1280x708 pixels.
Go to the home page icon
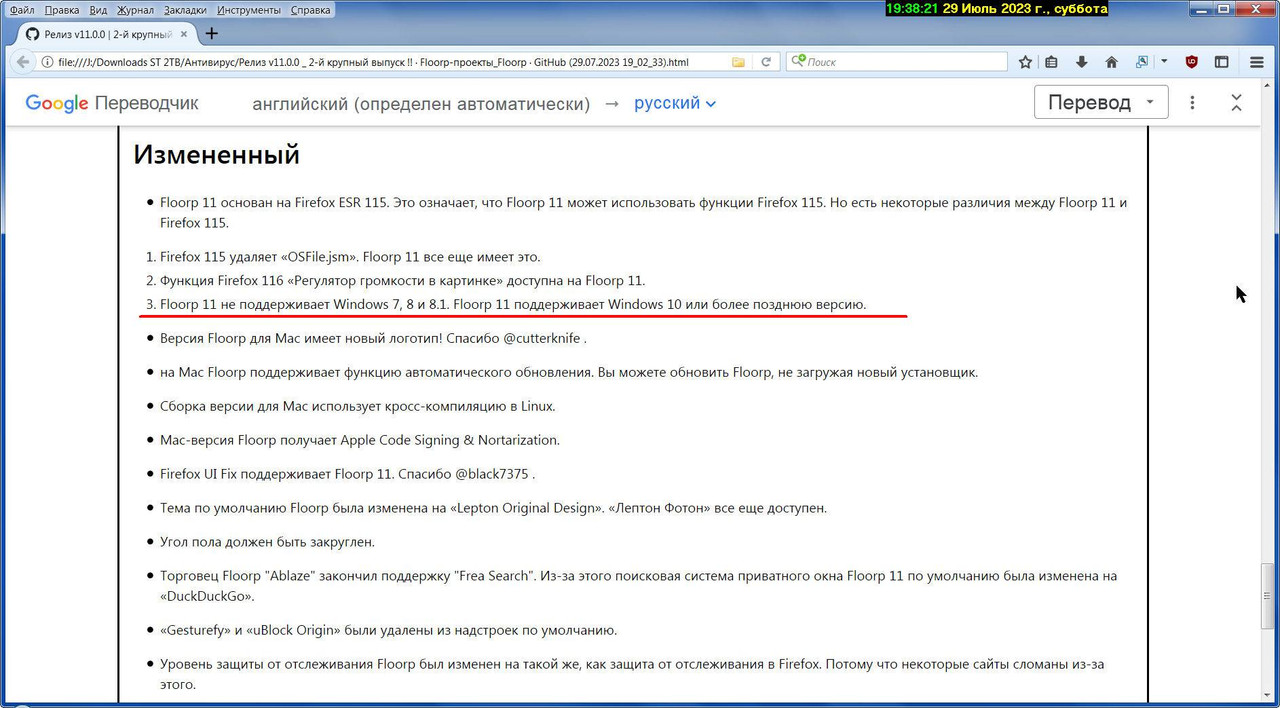(x=1111, y=62)
